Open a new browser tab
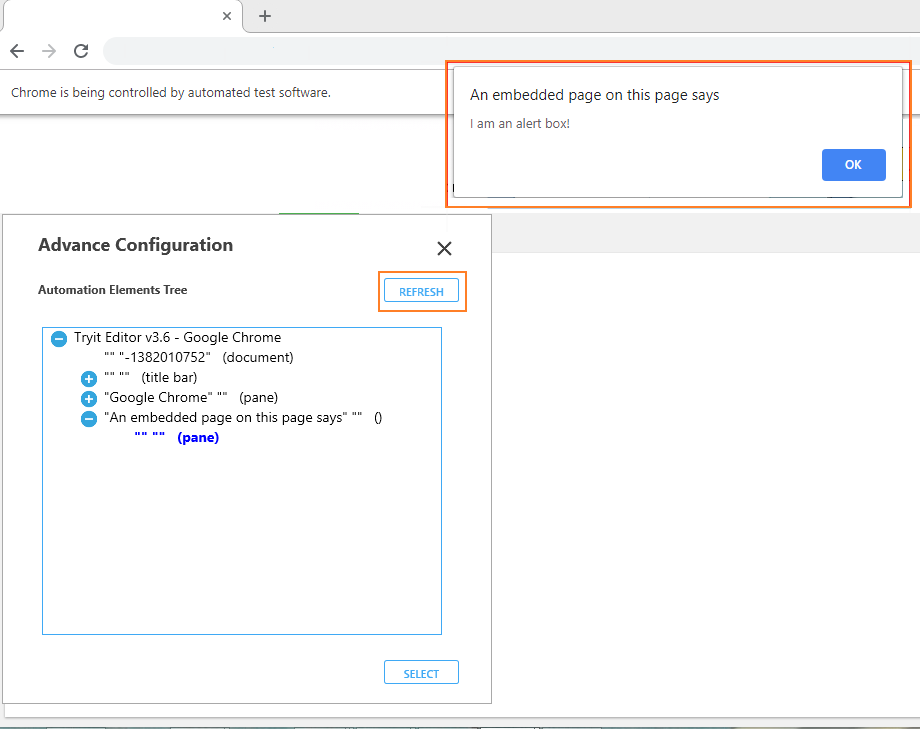This screenshot has width=920, height=729. (265, 16)
